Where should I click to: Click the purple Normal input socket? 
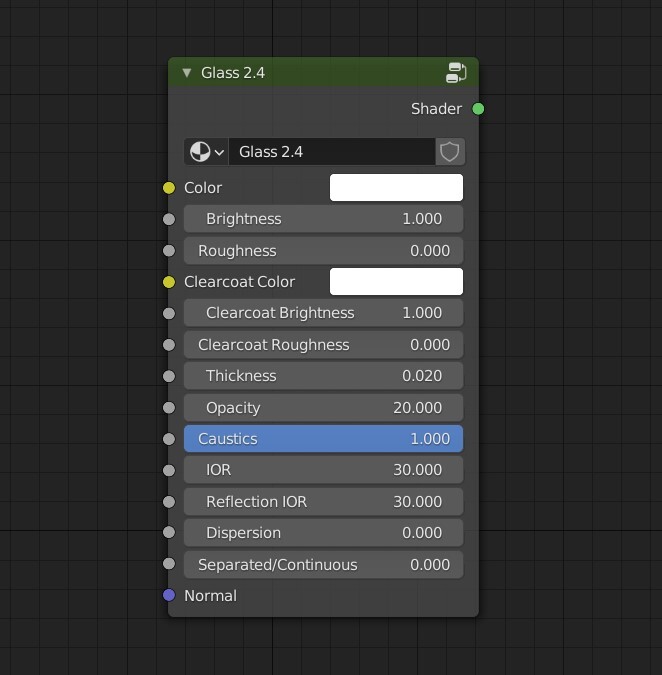[x=169, y=595]
